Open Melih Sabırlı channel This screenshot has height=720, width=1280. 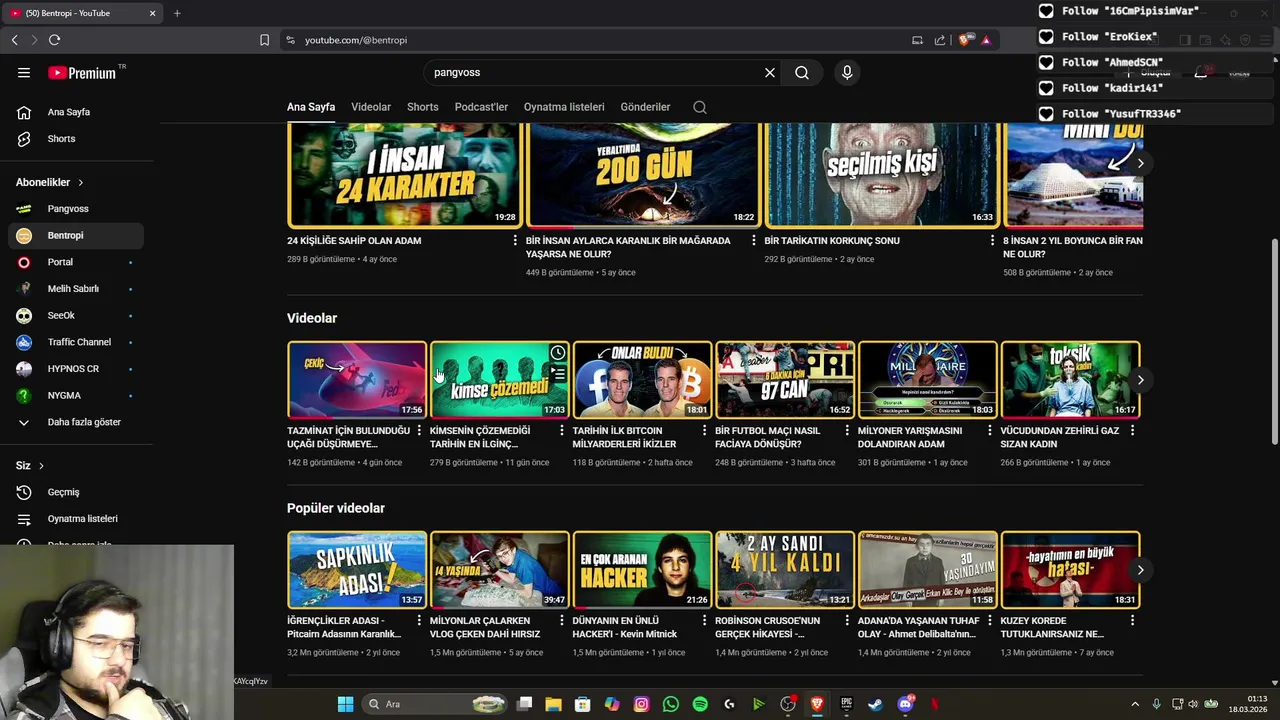click(76, 289)
